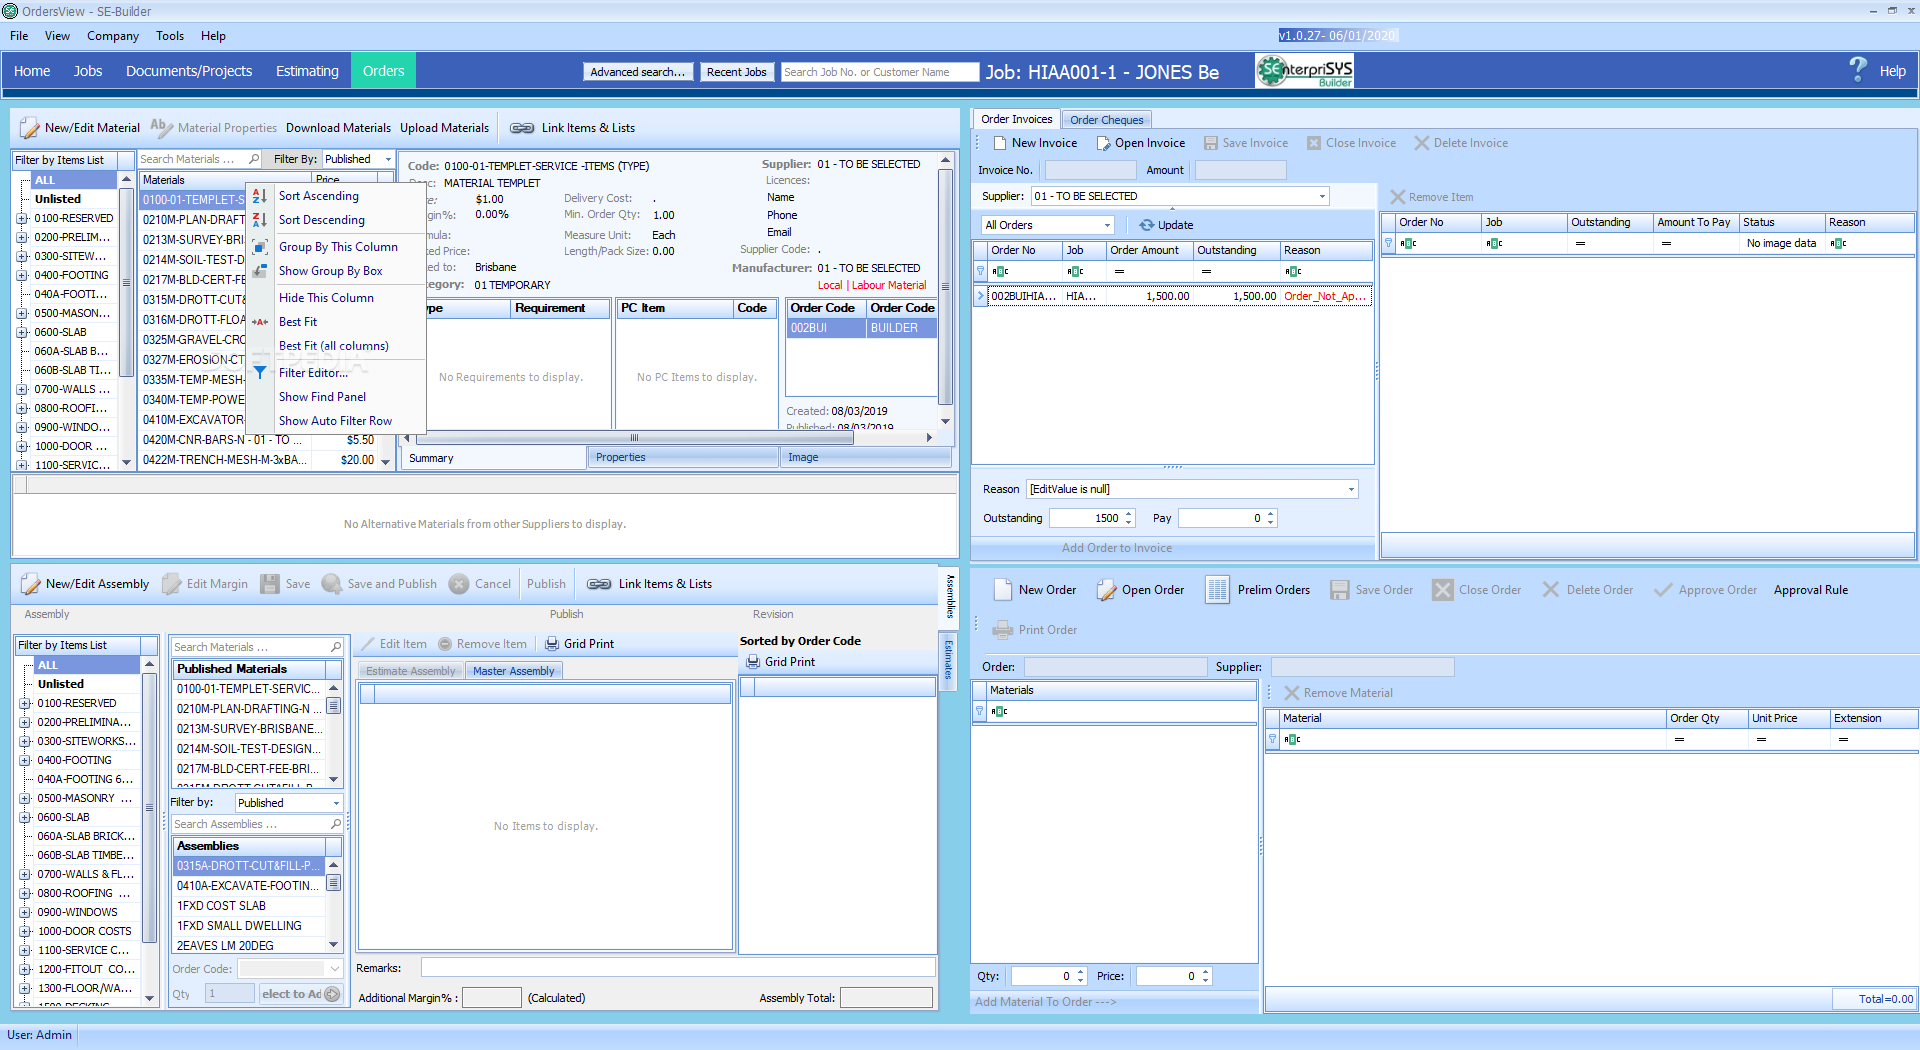Click the Approval Rule button
The width and height of the screenshot is (1920, 1050).
point(1810,590)
